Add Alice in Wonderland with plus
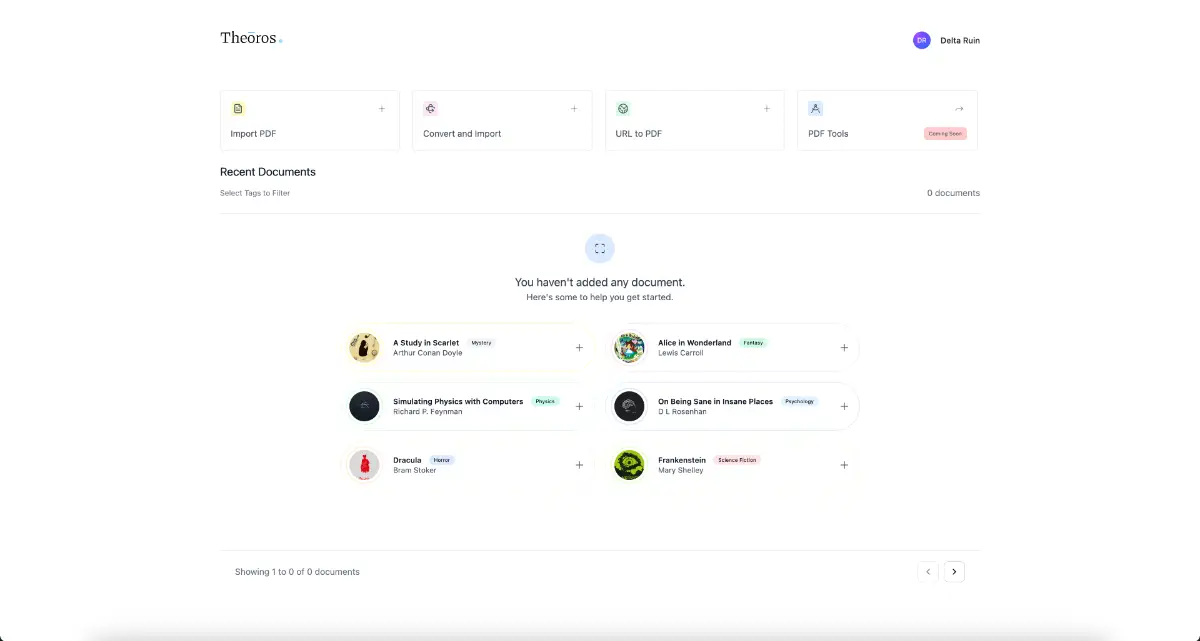1200x641 pixels. (844, 348)
